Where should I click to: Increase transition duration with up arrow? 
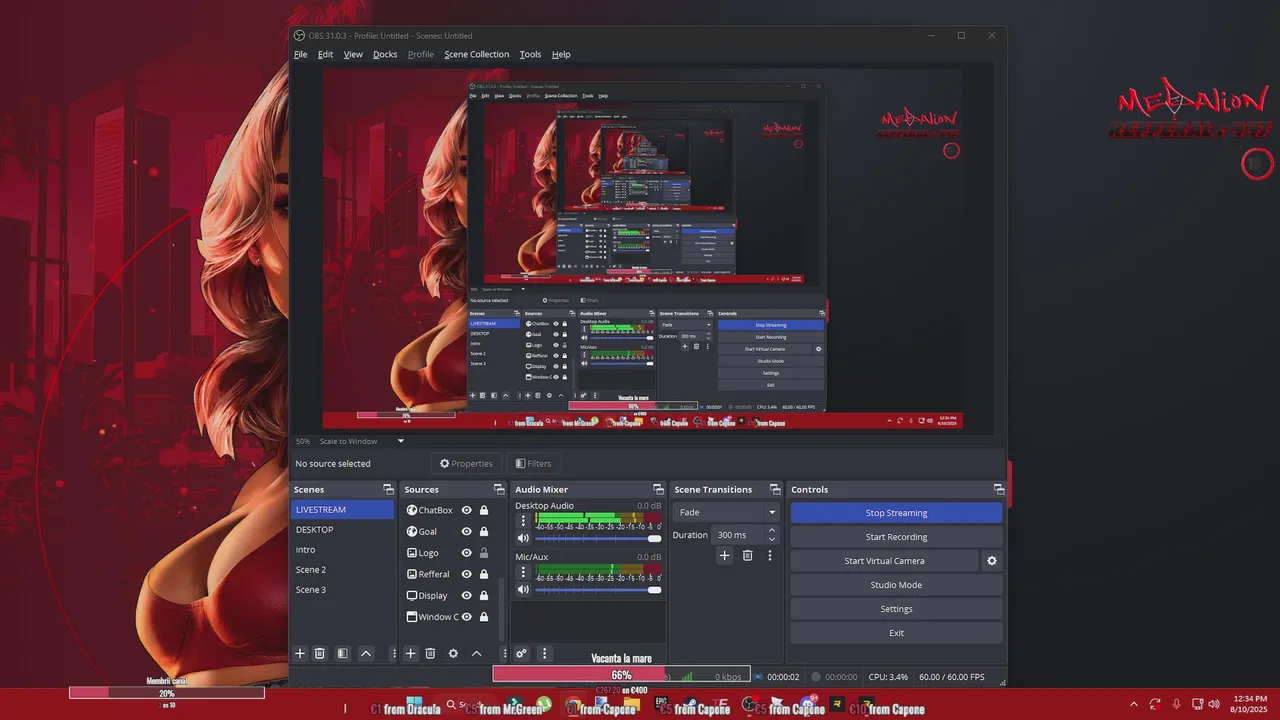click(x=771, y=531)
